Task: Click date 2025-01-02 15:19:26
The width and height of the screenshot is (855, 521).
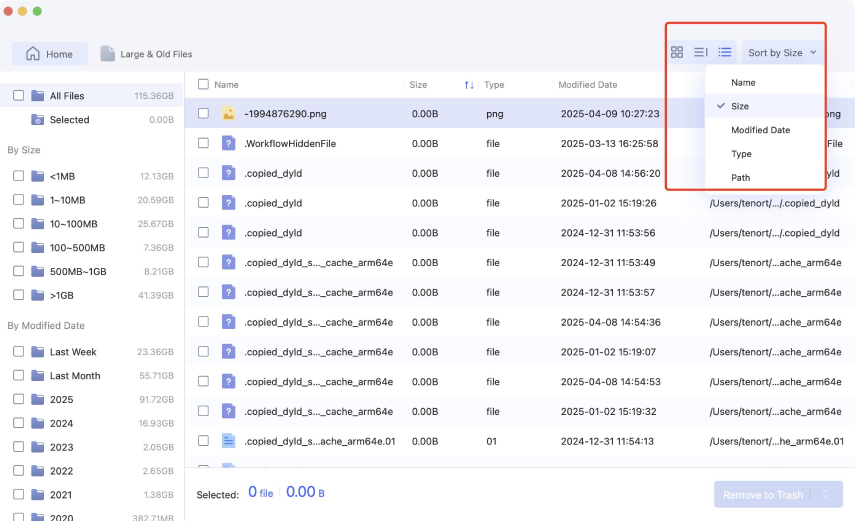Action: [609, 203]
